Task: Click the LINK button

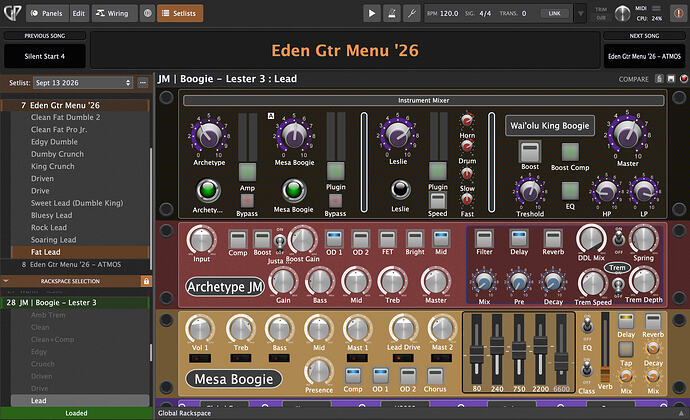Action: 554,13
